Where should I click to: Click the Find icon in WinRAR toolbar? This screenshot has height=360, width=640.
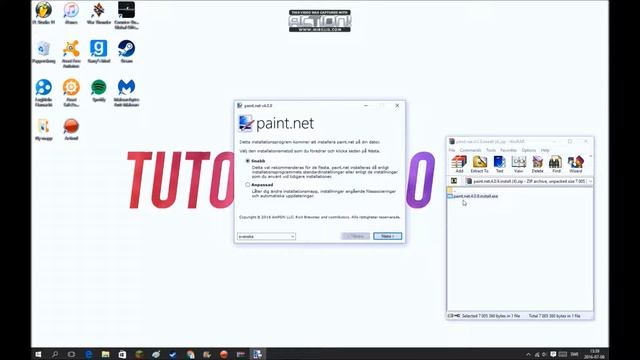tap(556, 164)
